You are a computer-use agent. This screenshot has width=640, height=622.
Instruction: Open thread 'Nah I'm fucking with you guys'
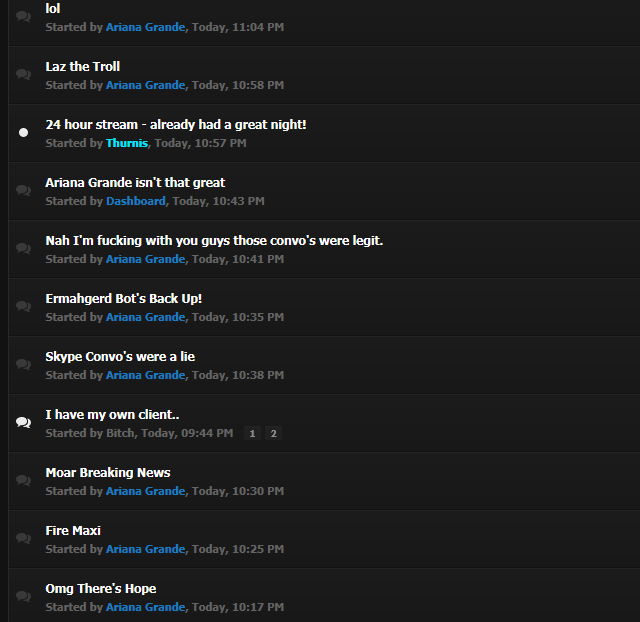pos(214,241)
